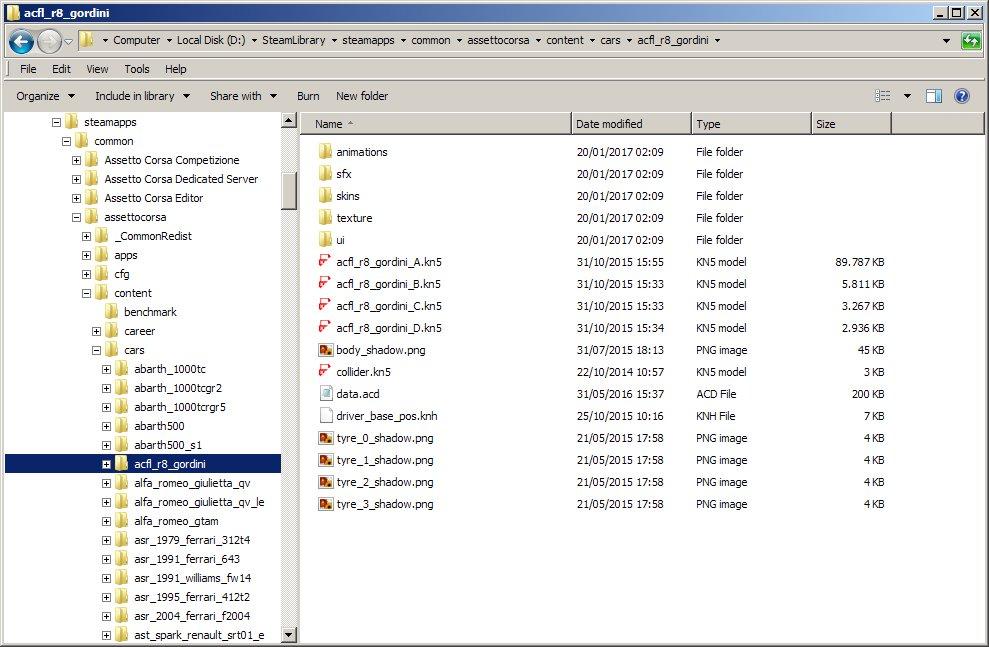Open the more view options dropdown arrow

[907, 96]
